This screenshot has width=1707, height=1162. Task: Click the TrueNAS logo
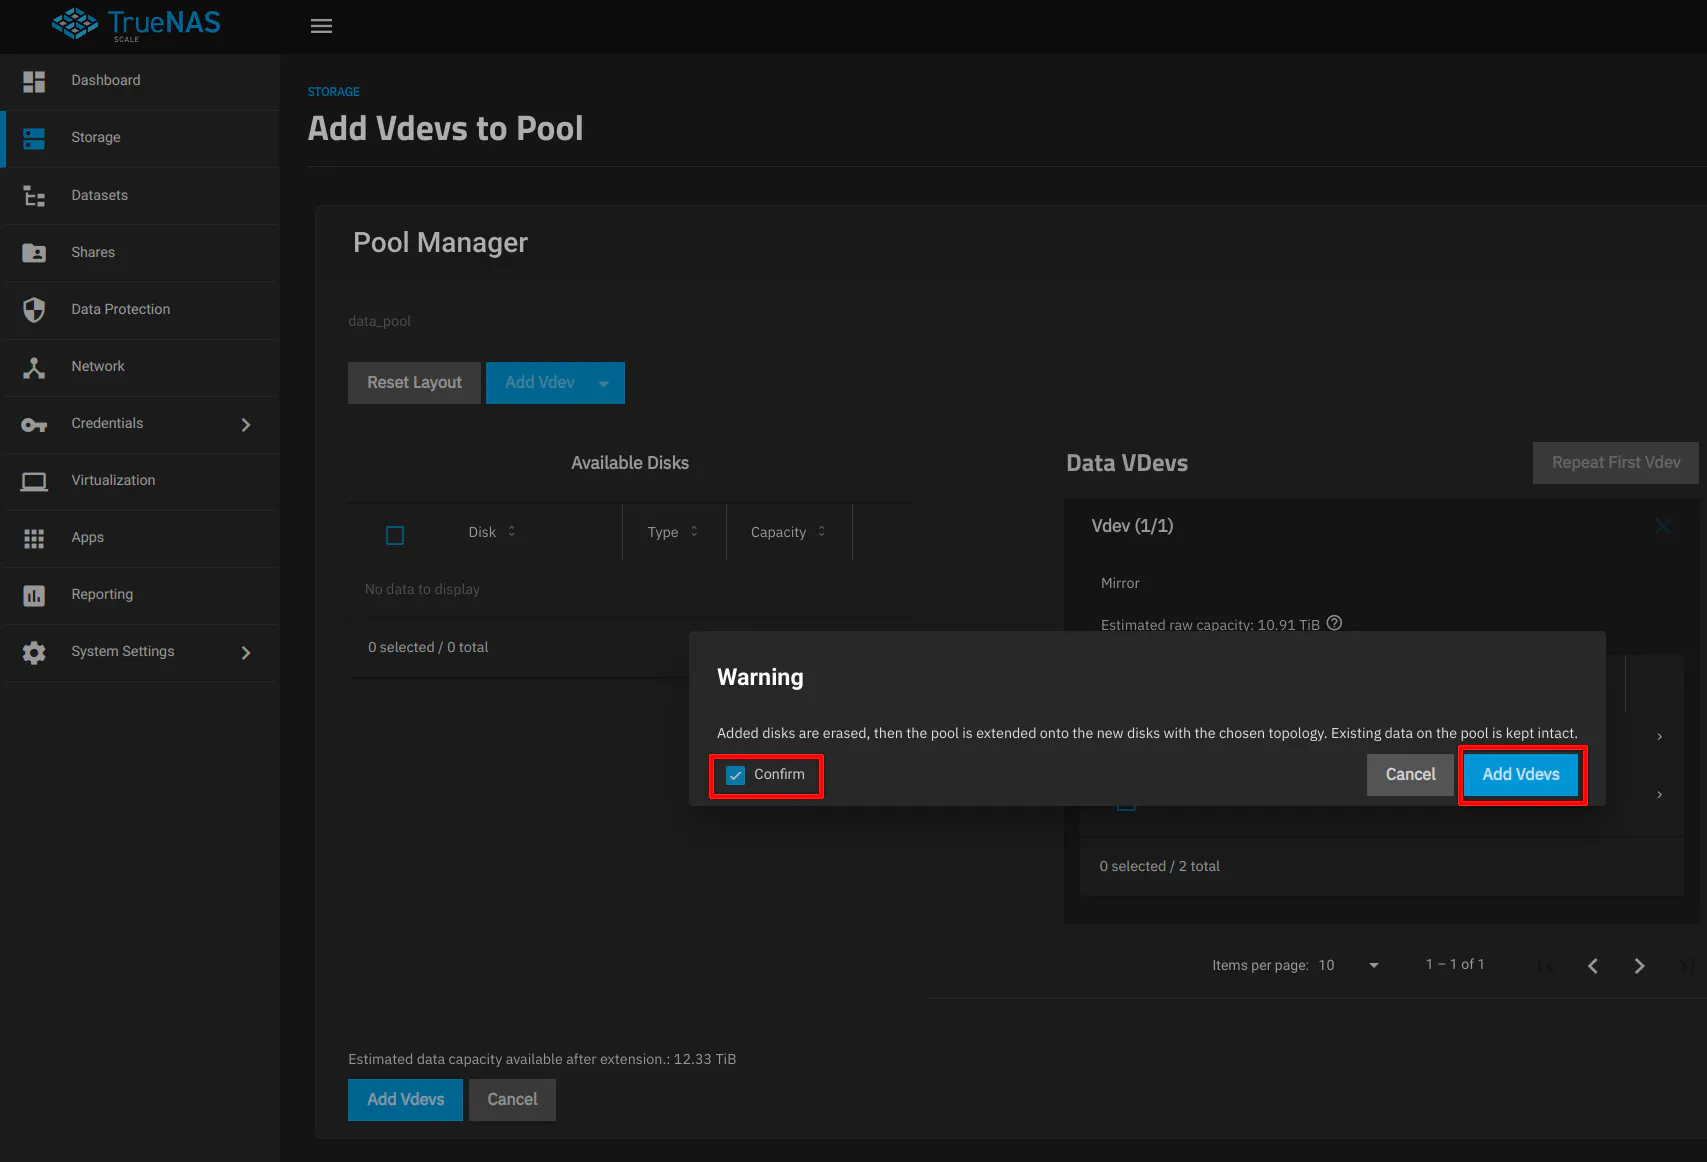[x=137, y=24]
